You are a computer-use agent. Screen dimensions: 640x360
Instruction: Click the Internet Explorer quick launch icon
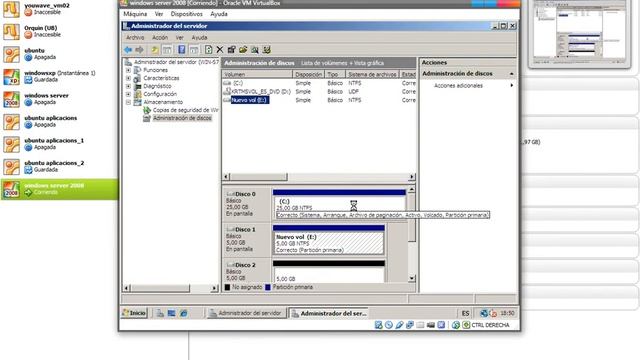click(x=184, y=313)
